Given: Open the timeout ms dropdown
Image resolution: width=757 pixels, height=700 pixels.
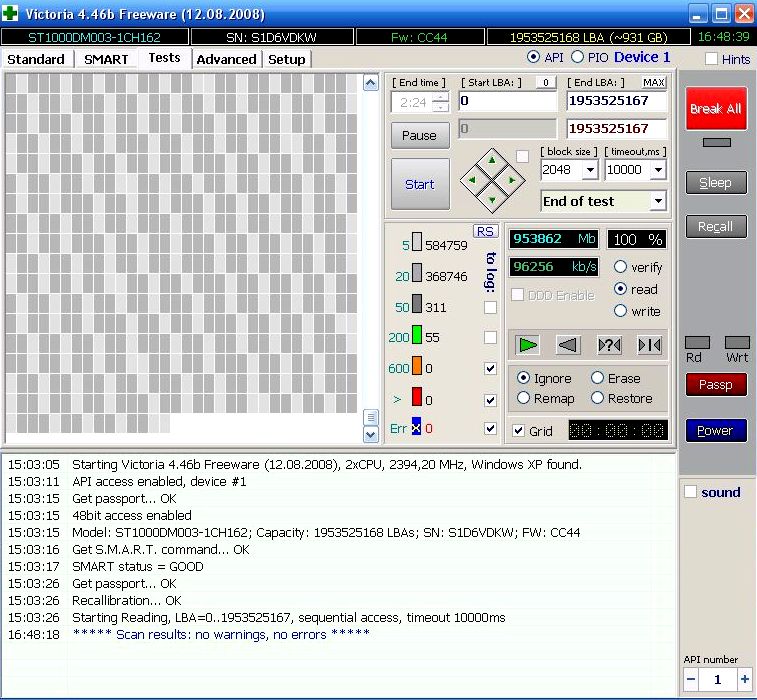Looking at the screenshot, I should 658,170.
